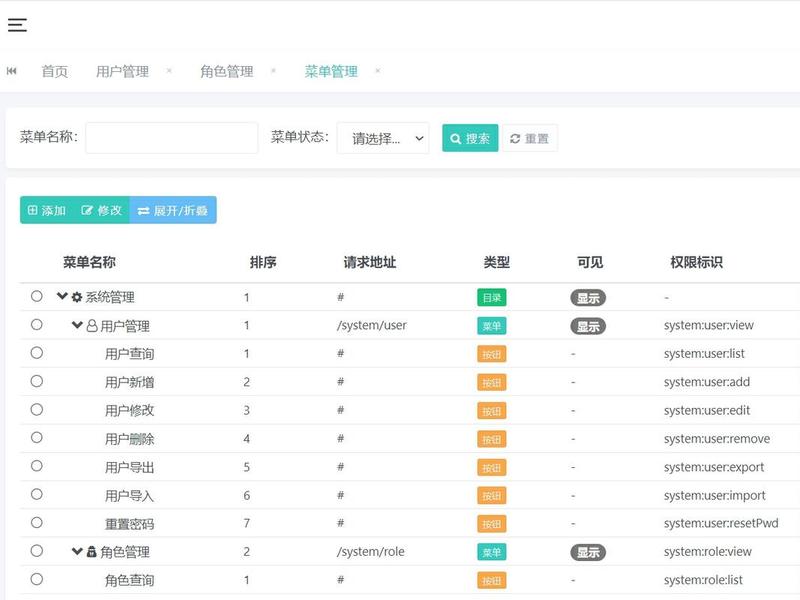Click the system:user:import permission text
The height and width of the screenshot is (600, 800).
pyautogui.click(x=715, y=495)
